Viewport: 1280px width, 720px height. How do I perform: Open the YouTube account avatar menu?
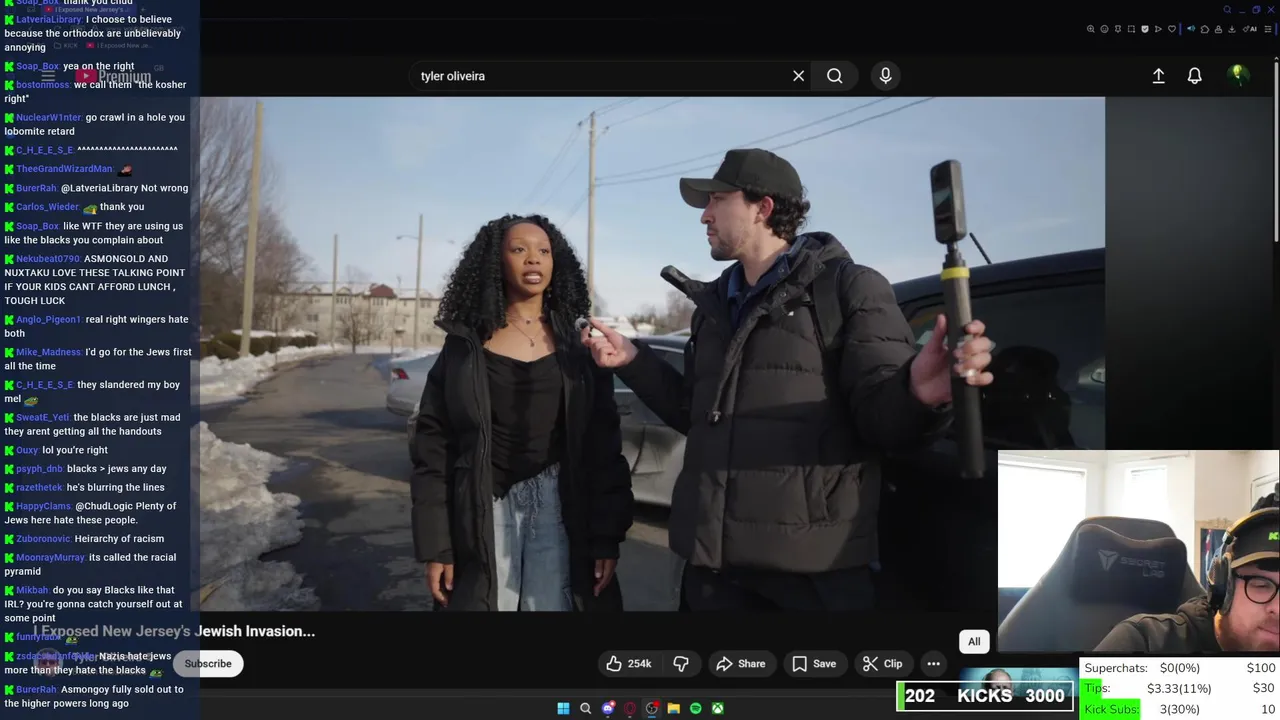click(x=1238, y=75)
